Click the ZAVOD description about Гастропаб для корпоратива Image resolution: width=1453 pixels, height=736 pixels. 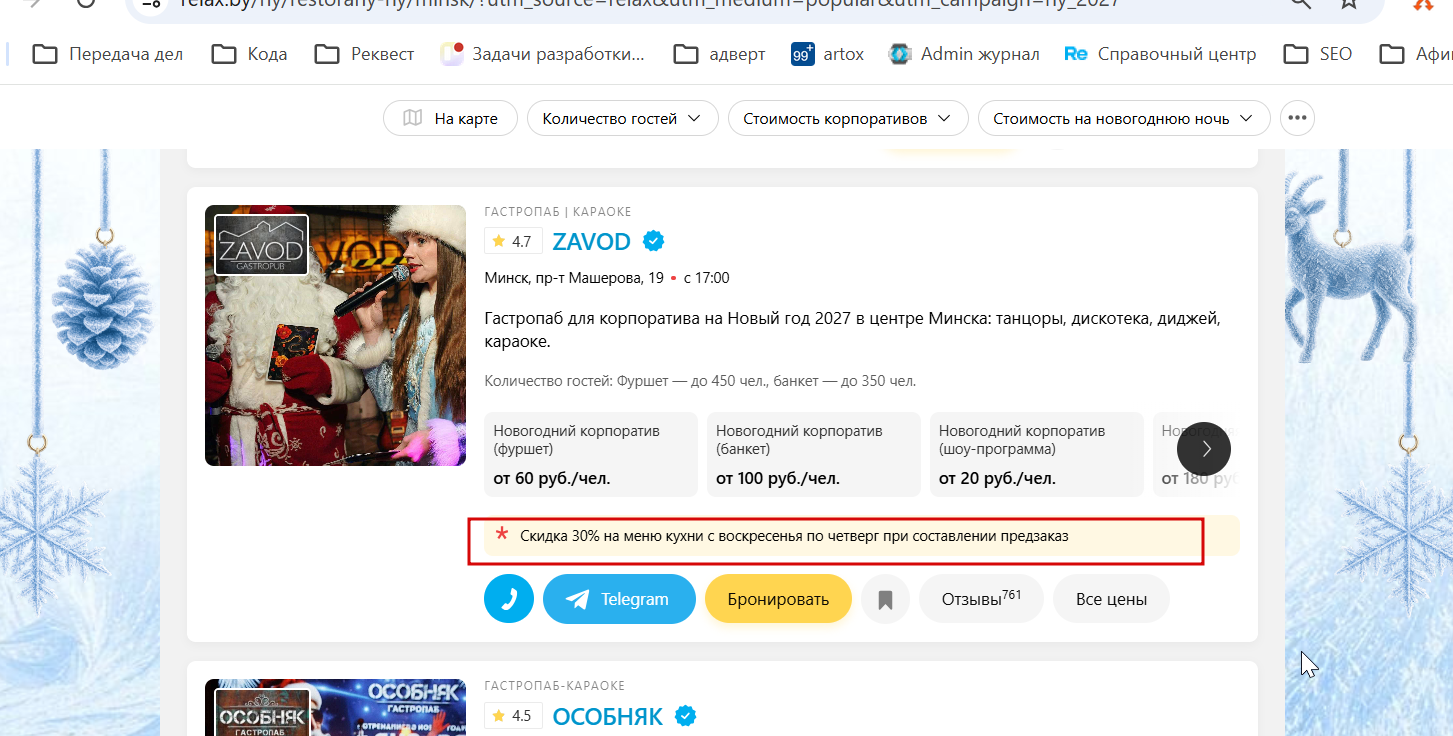pyautogui.click(x=852, y=330)
